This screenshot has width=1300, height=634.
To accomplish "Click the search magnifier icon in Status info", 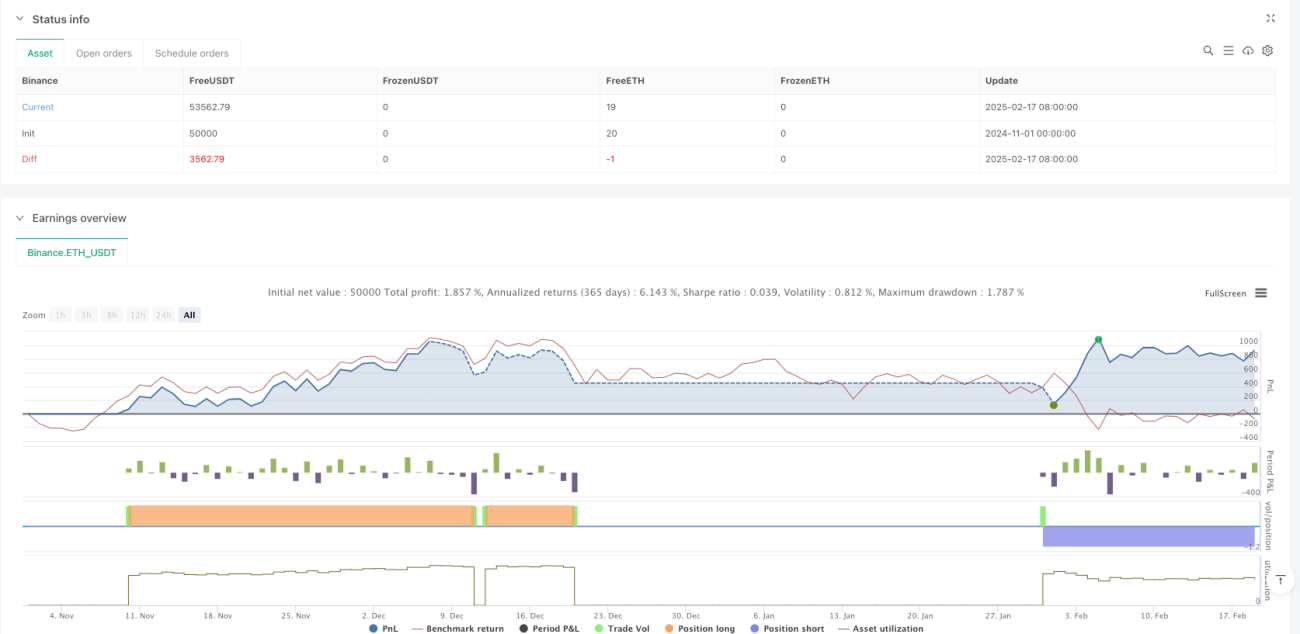I will point(1208,51).
